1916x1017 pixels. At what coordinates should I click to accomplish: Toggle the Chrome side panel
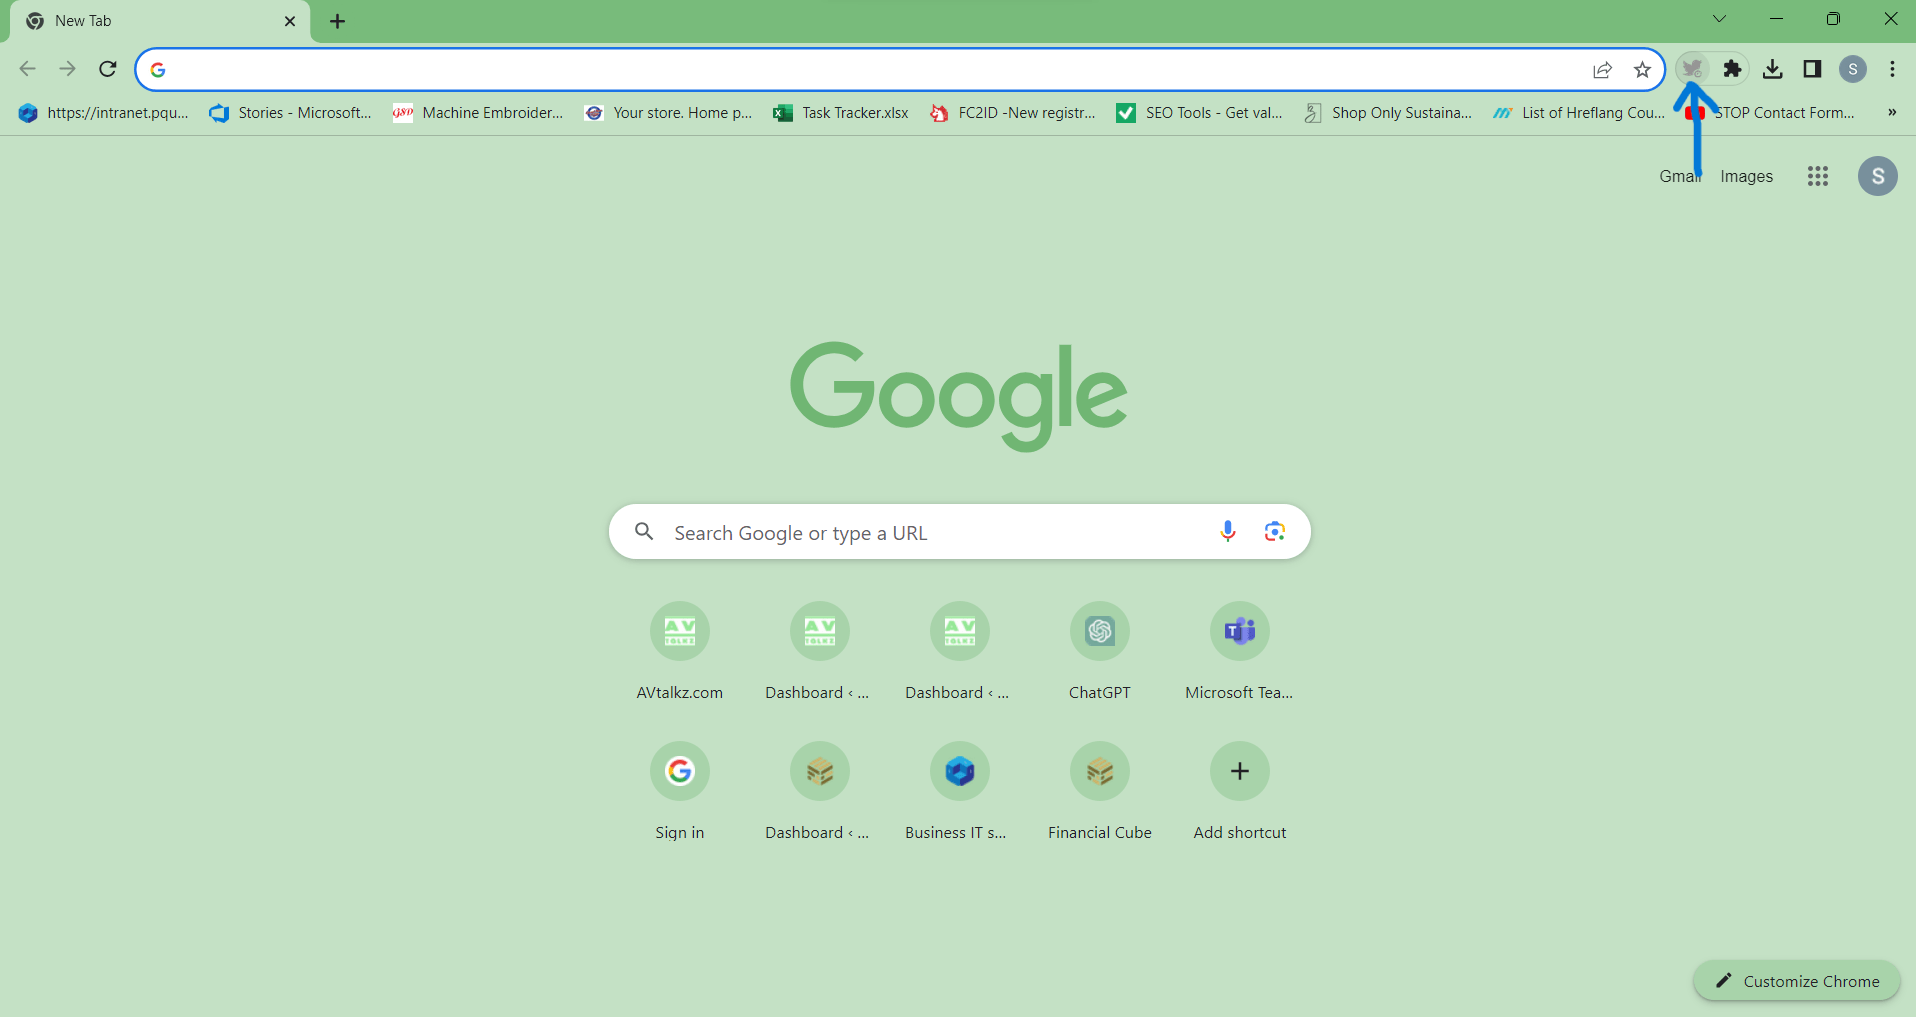click(x=1812, y=69)
